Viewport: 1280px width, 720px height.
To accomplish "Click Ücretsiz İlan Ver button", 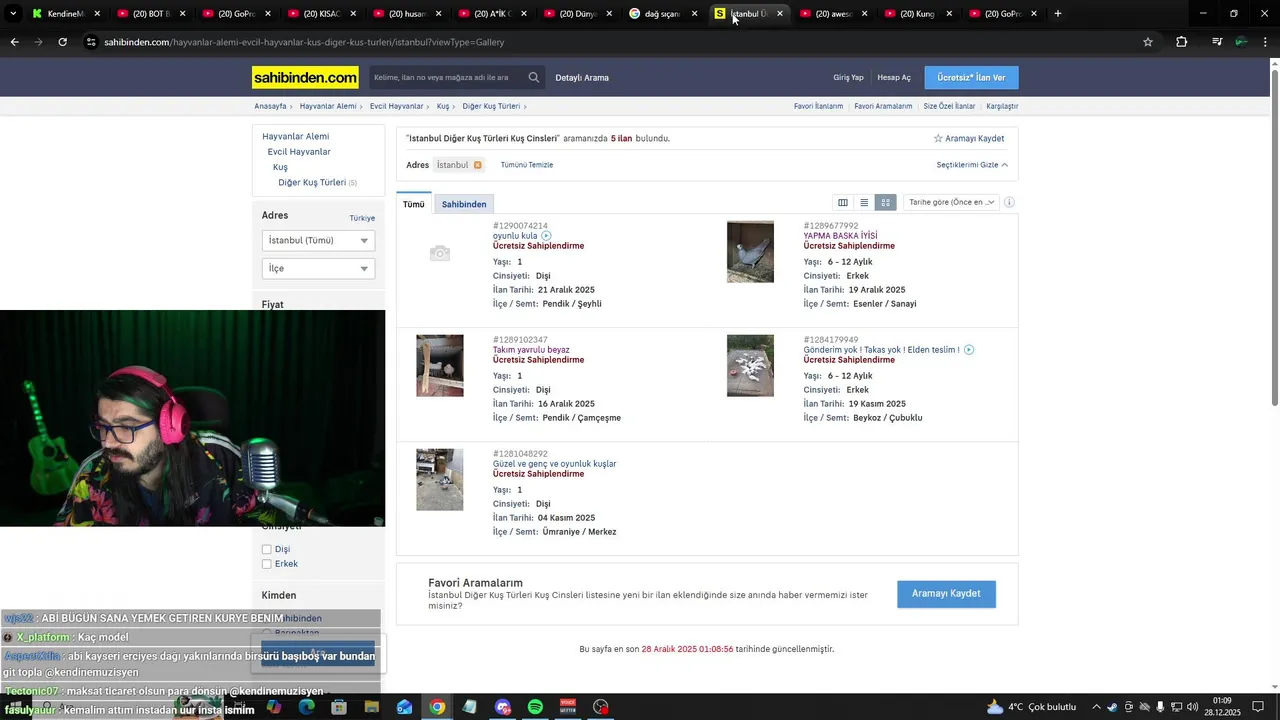I will coord(971,78).
